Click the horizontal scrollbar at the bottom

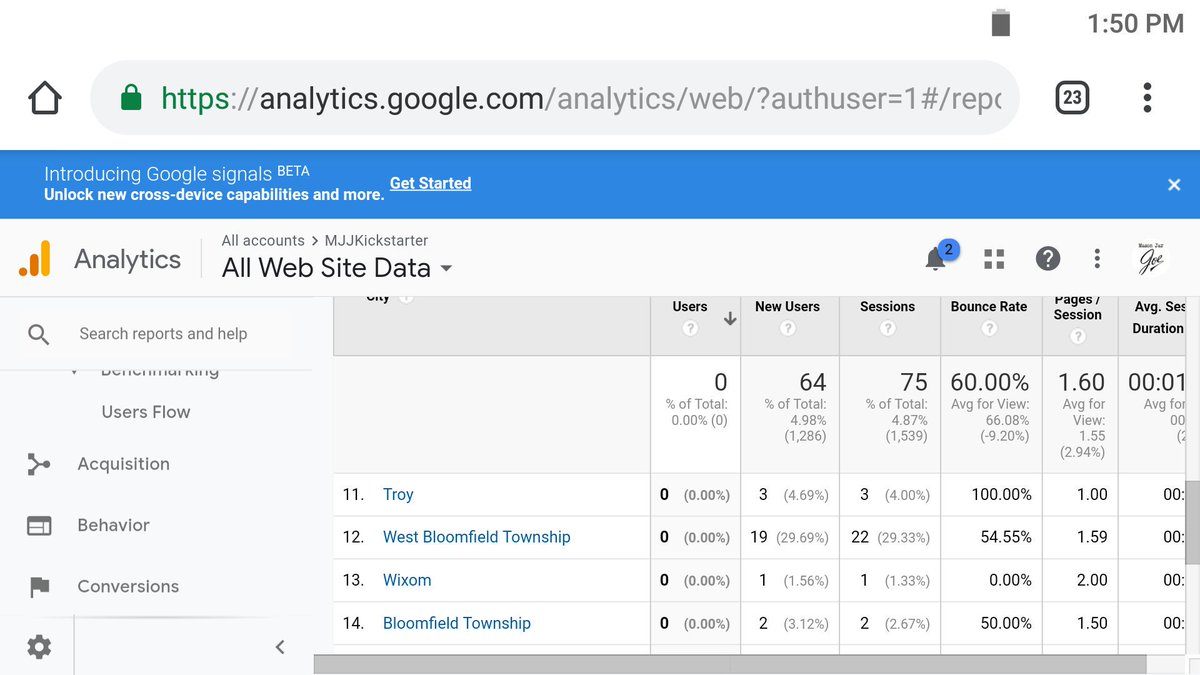(730, 664)
